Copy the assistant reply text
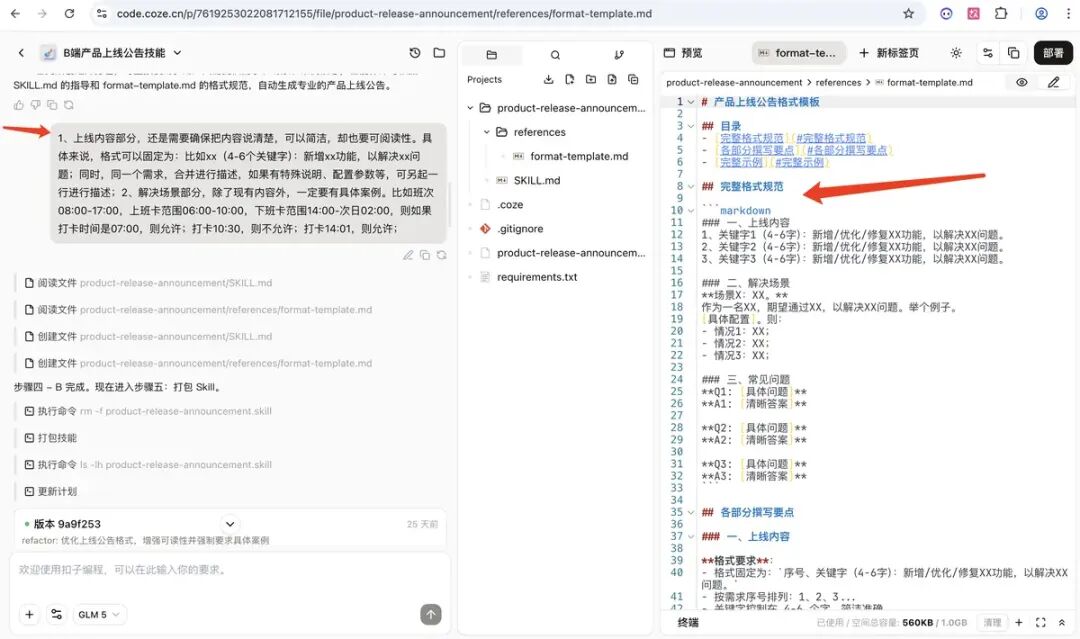 (x=52, y=105)
